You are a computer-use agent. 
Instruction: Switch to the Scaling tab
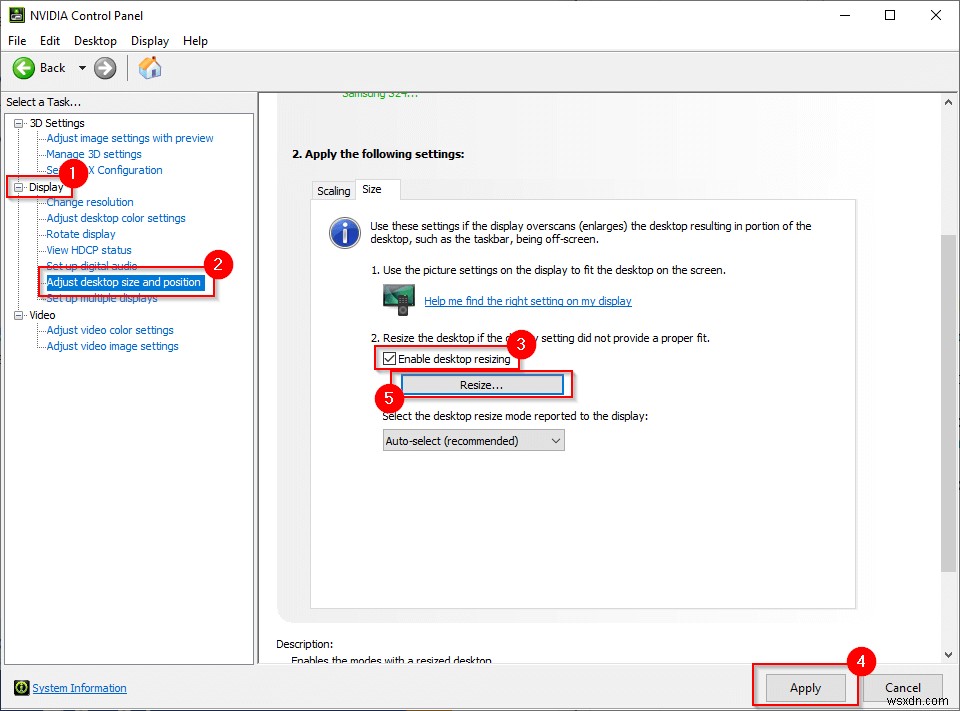tap(333, 189)
